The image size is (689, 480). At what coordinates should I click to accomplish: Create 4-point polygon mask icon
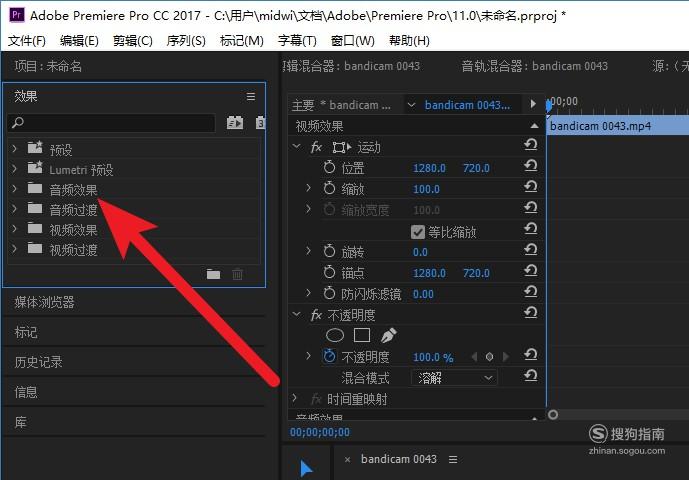tap(362, 335)
